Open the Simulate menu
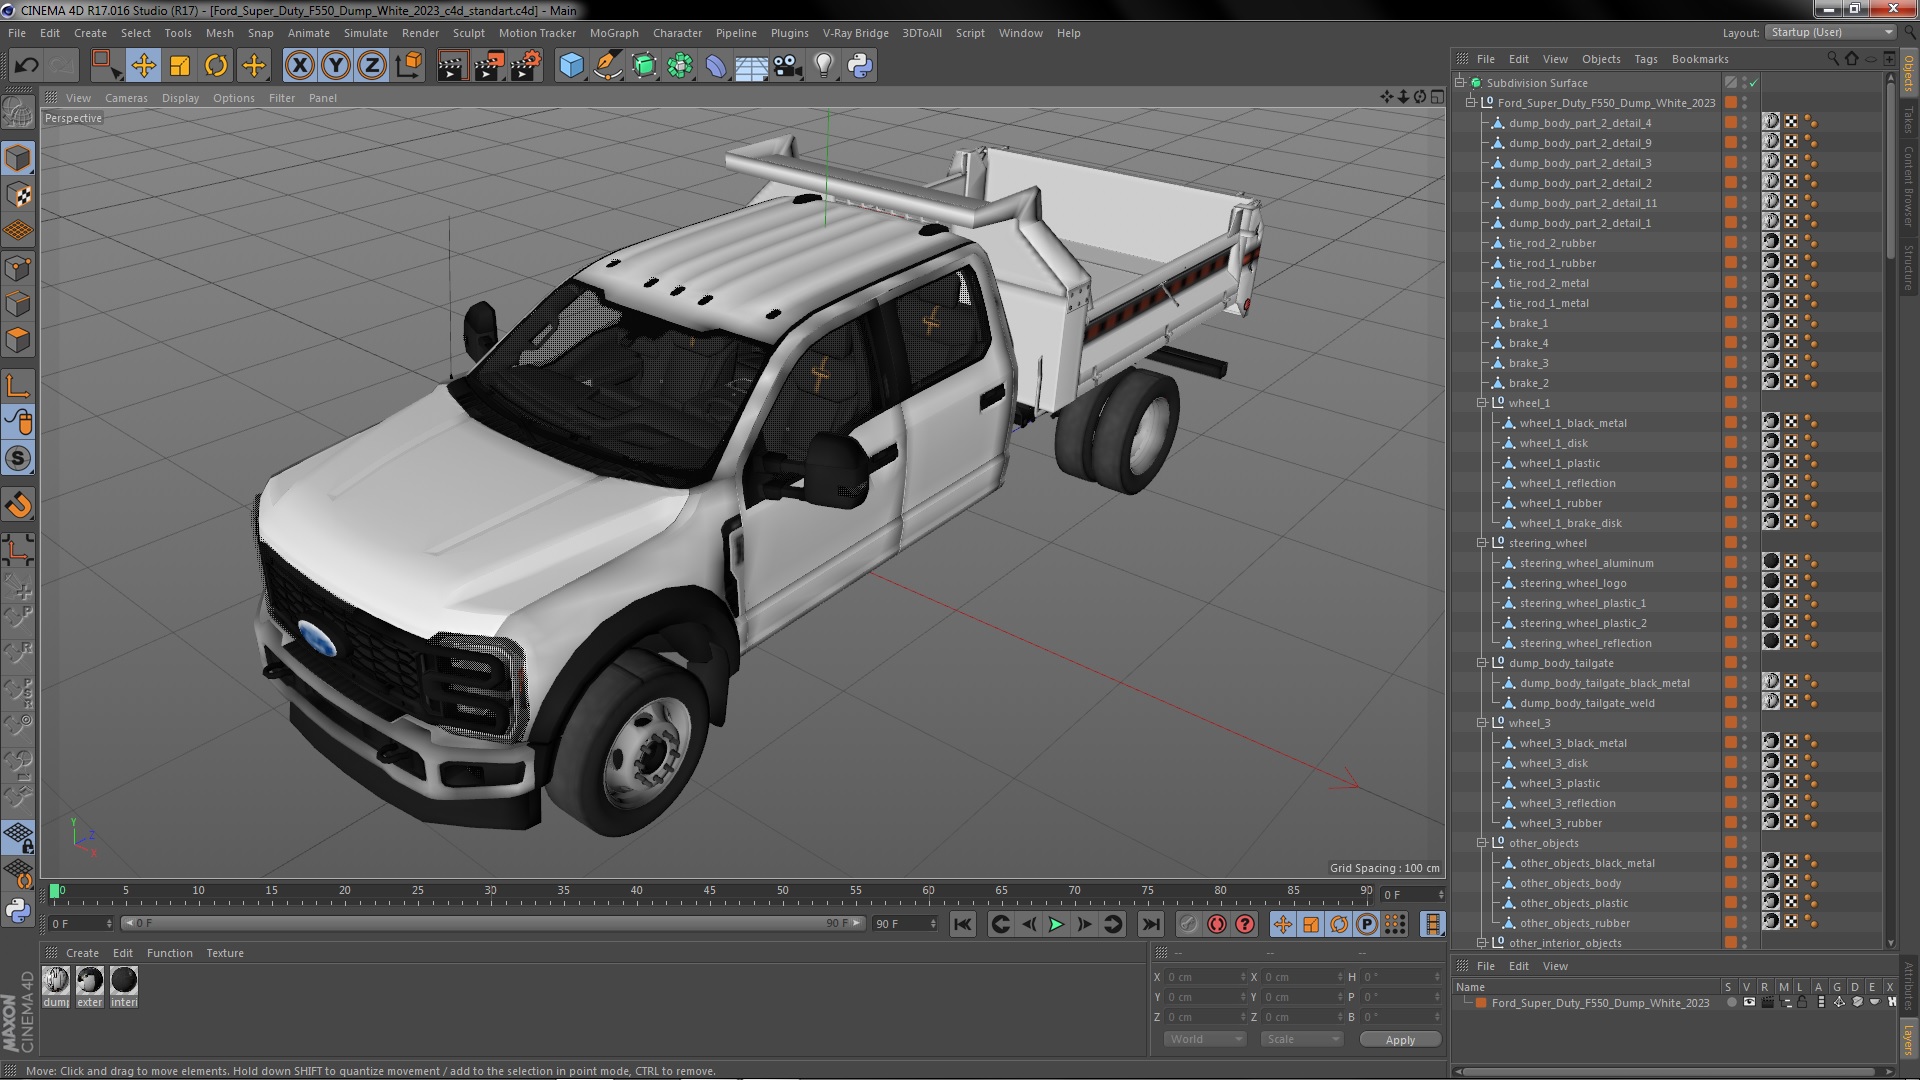 pyautogui.click(x=365, y=33)
